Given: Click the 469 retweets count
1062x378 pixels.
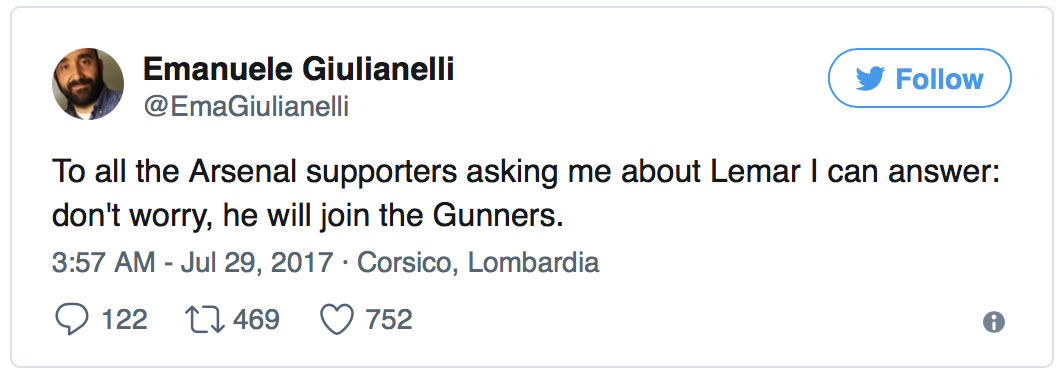Looking at the screenshot, I should [256, 320].
